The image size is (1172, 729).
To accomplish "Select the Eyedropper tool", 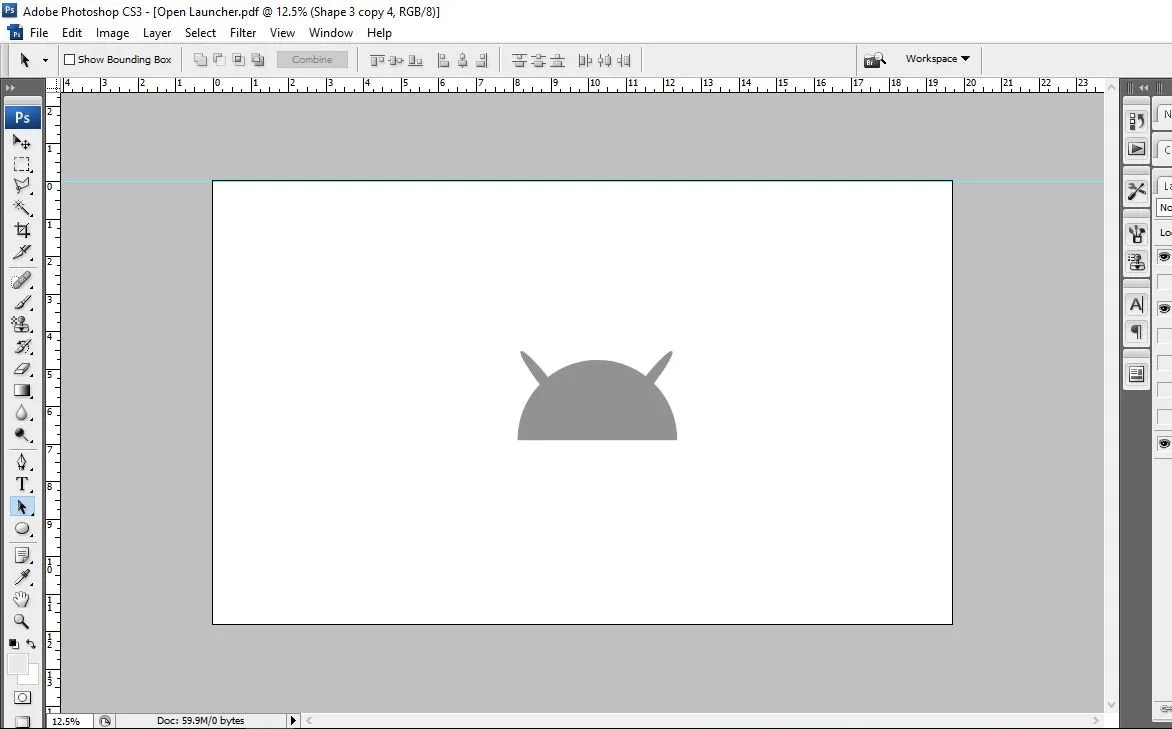I will pos(22,577).
